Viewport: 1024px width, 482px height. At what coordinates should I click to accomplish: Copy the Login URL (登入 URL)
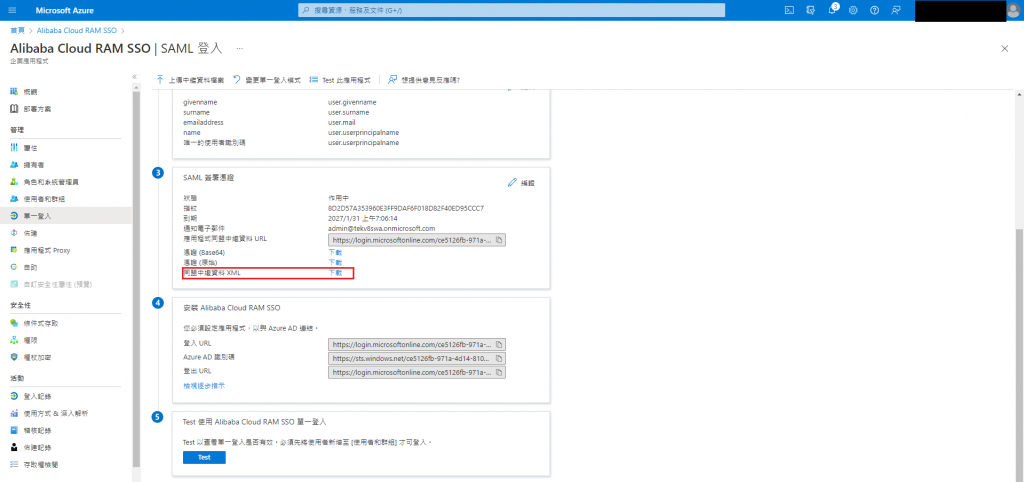[498, 344]
